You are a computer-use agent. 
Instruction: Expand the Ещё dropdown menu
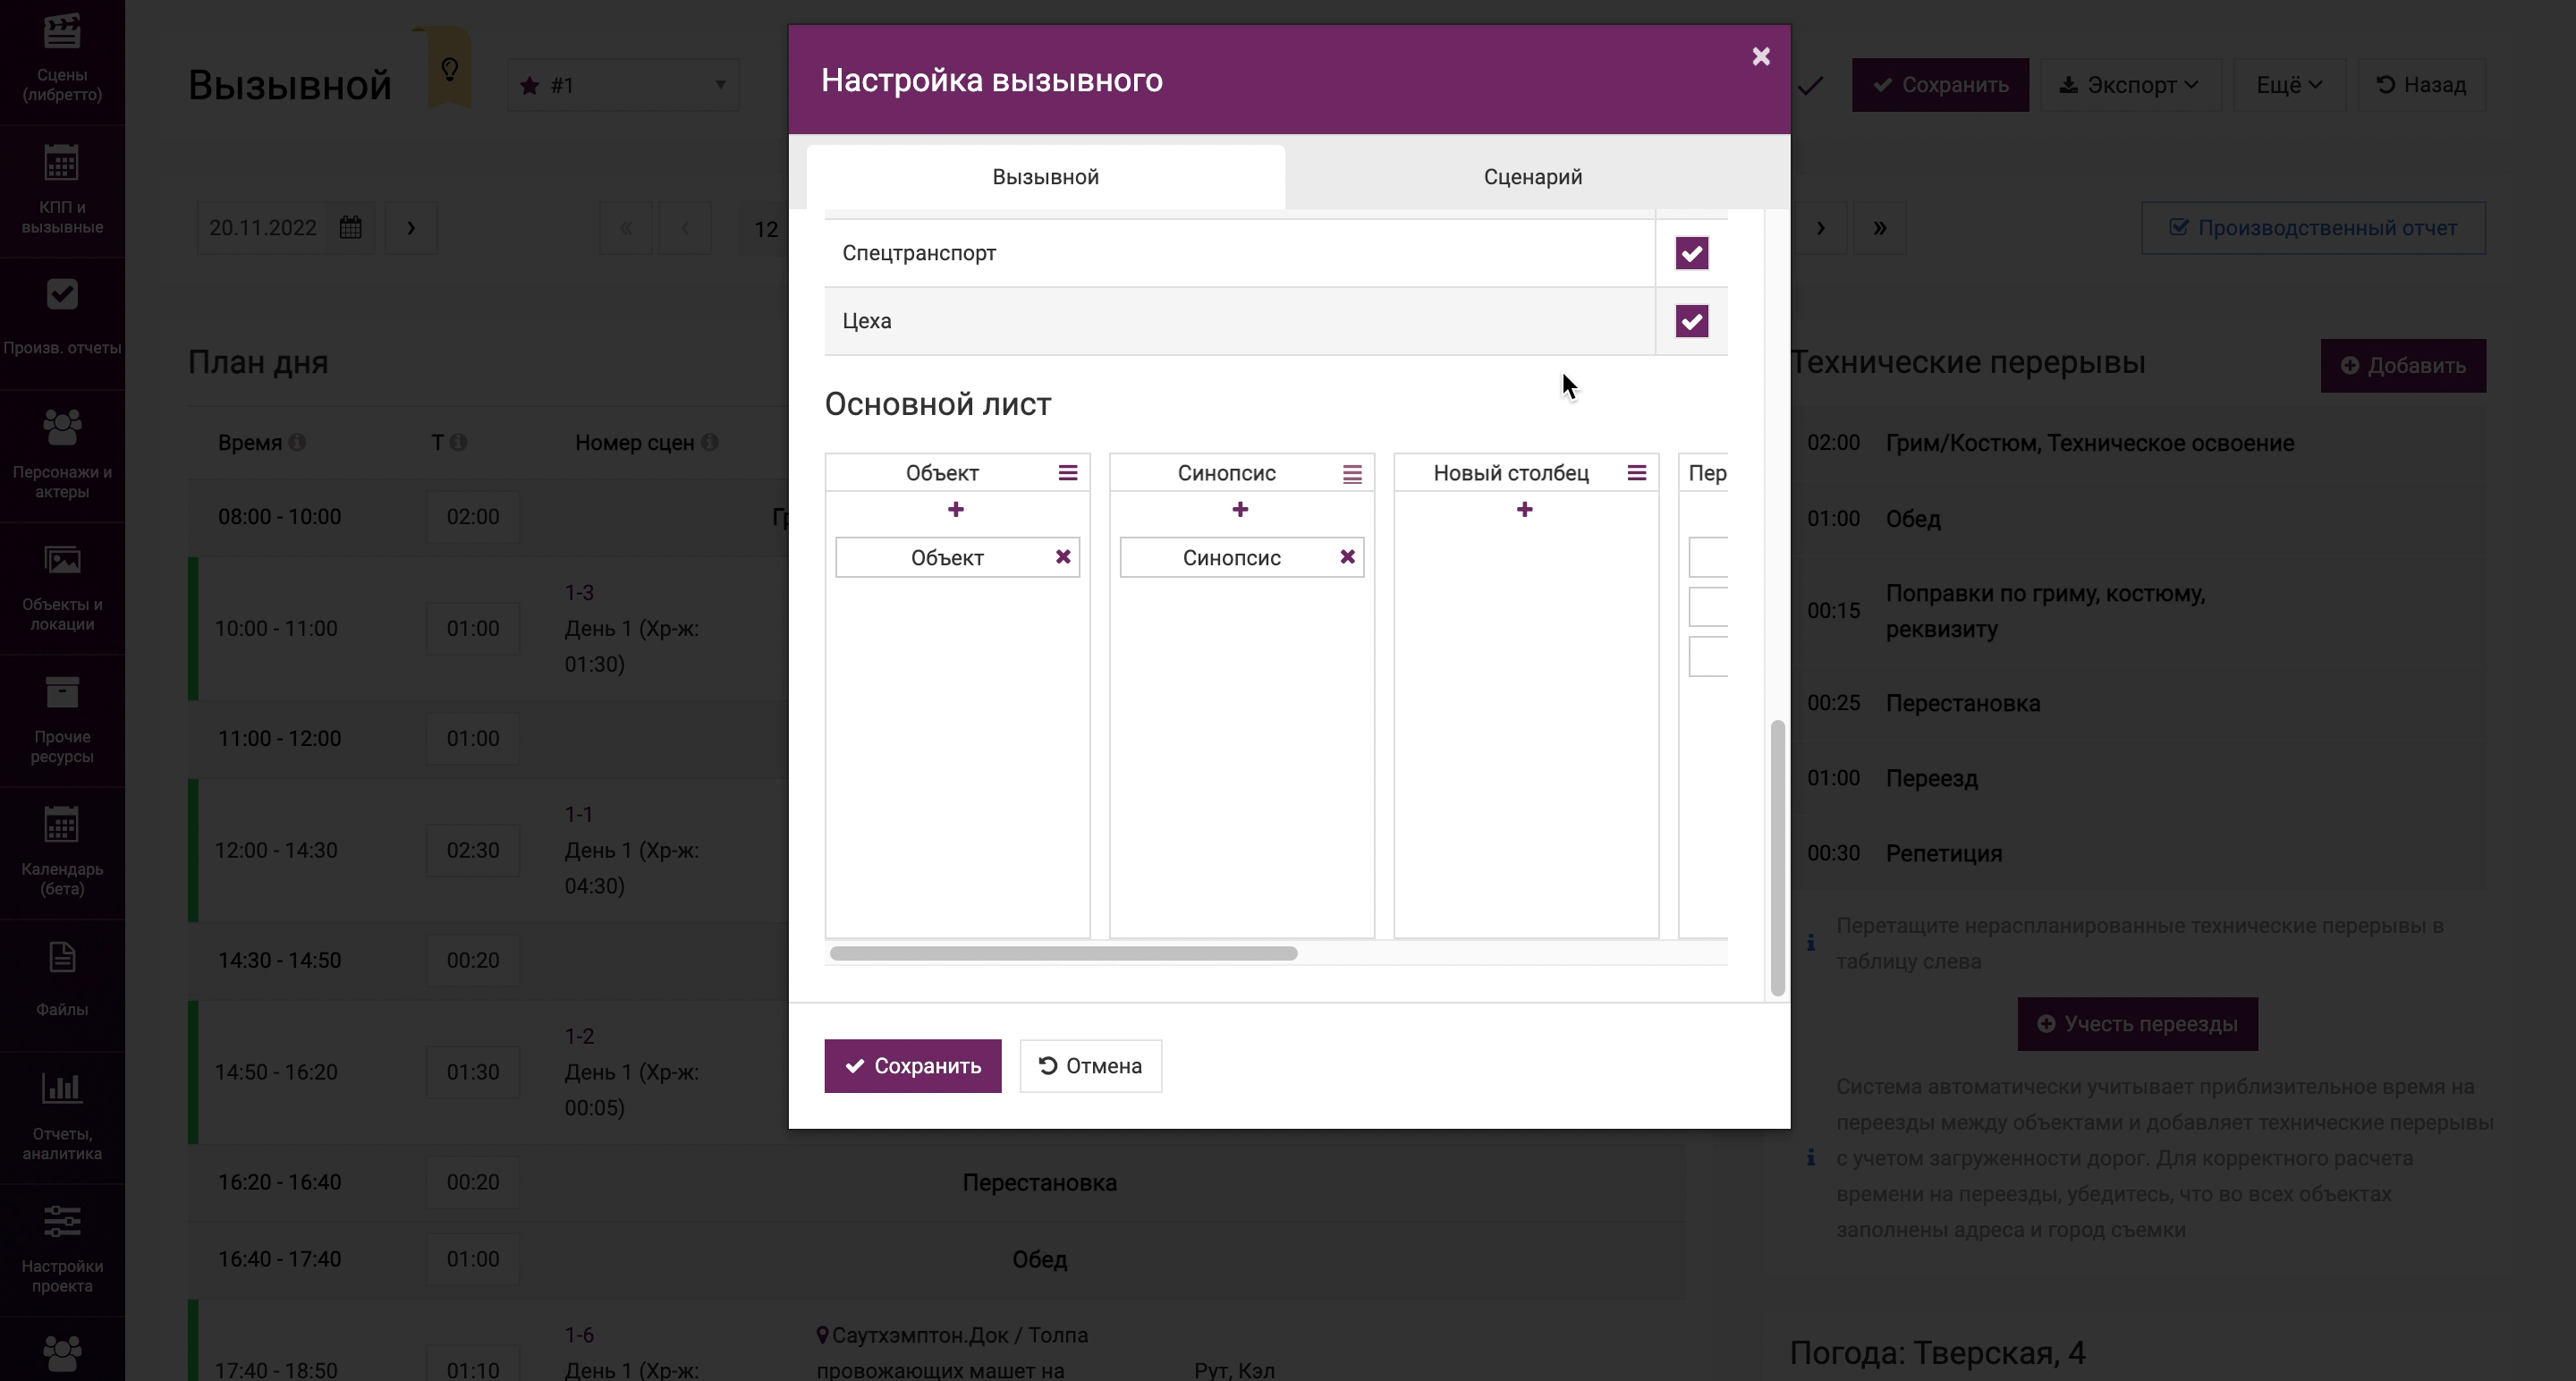point(2289,85)
